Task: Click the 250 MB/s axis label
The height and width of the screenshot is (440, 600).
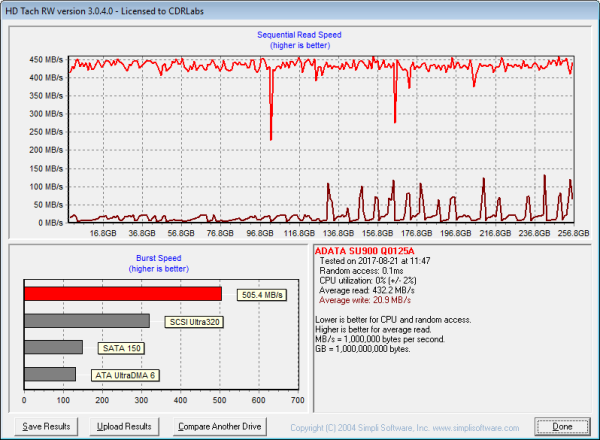Action: [46, 132]
